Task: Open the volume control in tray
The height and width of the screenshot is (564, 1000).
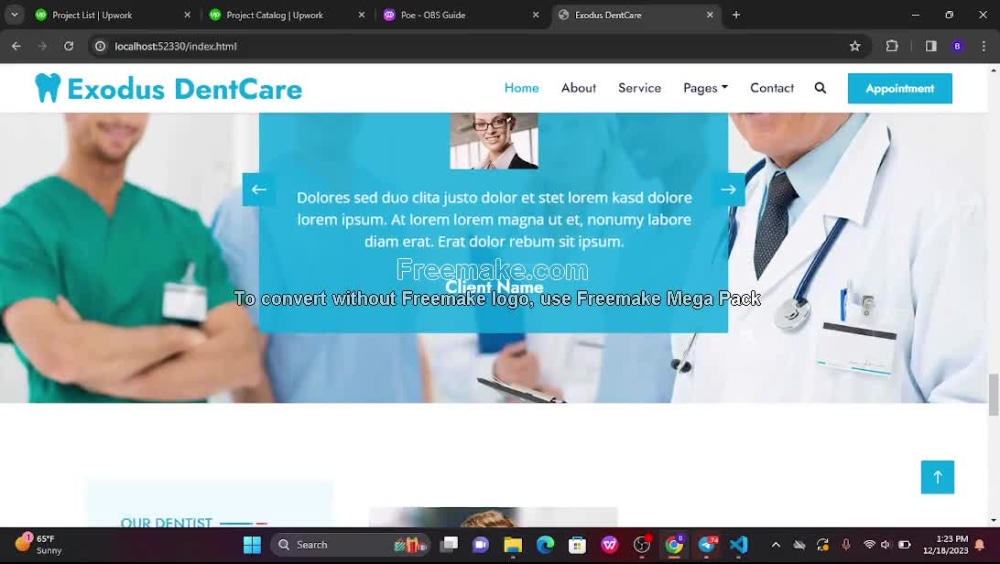Action: (886, 545)
